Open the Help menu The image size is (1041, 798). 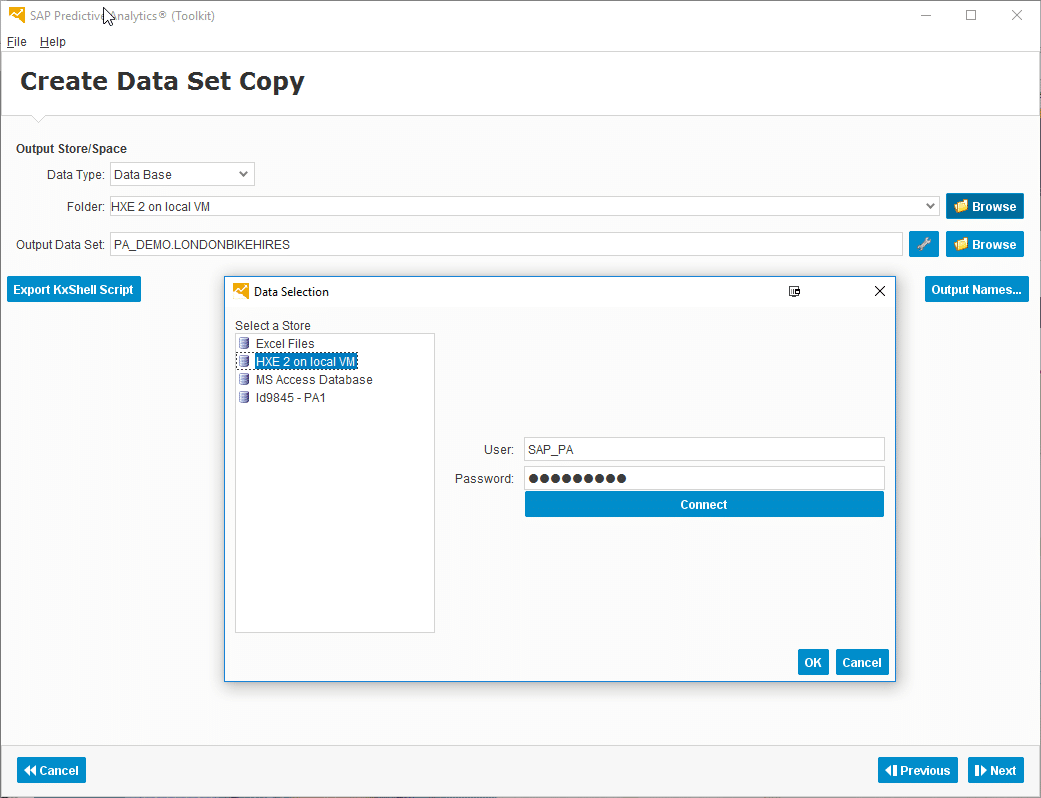pyautogui.click(x=53, y=42)
